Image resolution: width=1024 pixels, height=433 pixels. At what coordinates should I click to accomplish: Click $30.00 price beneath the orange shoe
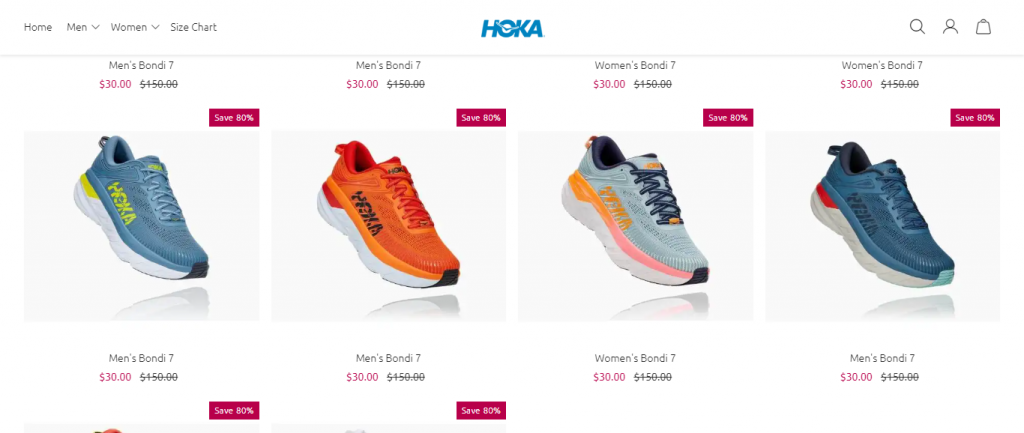pos(362,377)
